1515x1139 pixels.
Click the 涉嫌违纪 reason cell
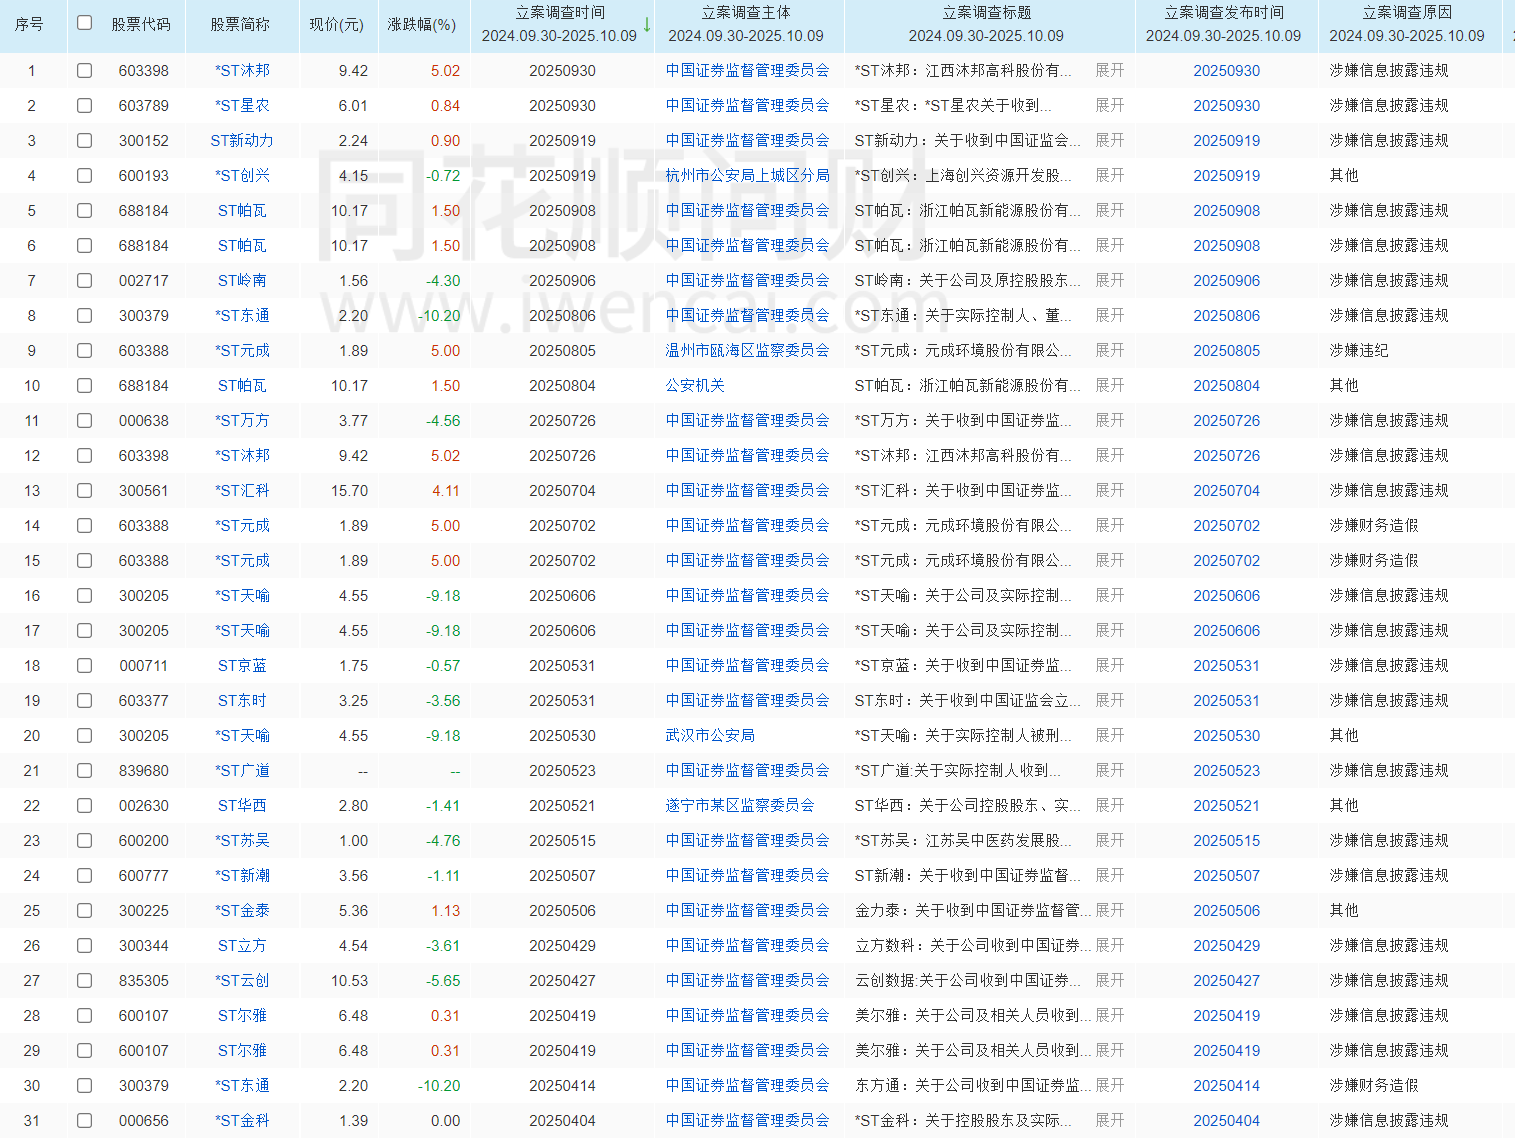1359,351
